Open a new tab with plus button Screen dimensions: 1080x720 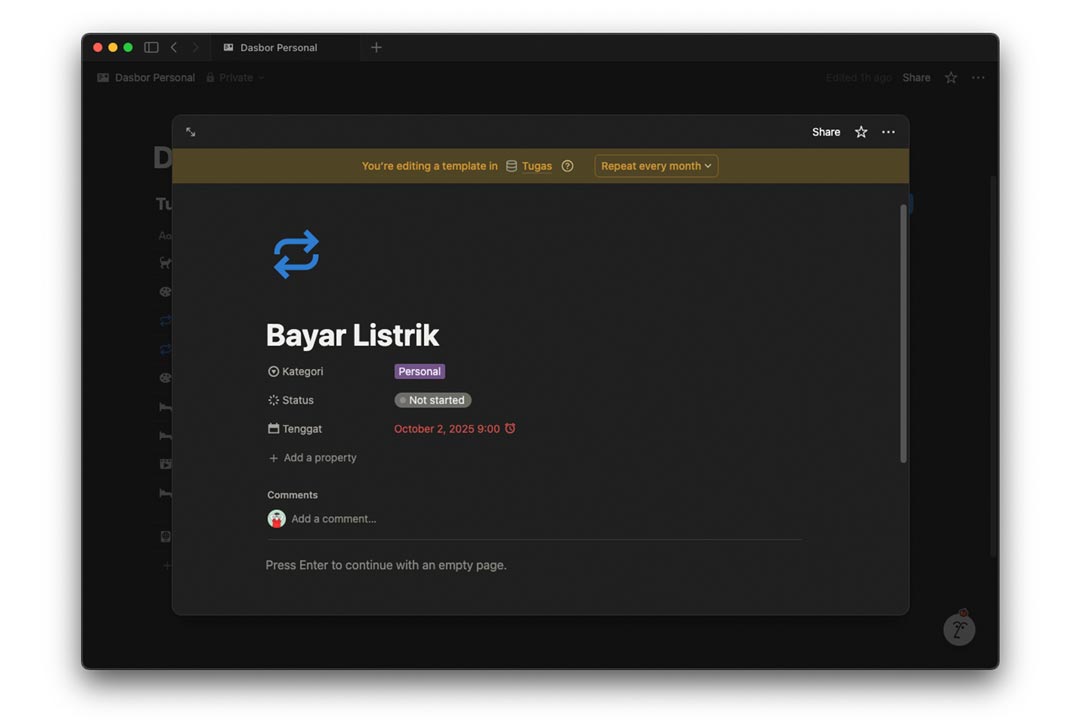376,47
